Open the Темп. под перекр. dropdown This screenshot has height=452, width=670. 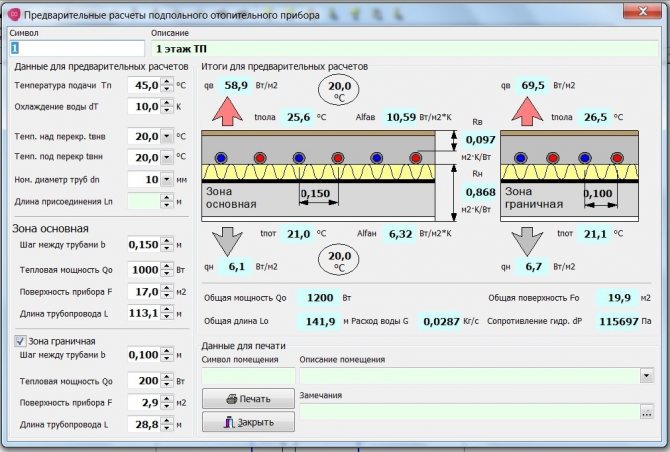(167, 157)
